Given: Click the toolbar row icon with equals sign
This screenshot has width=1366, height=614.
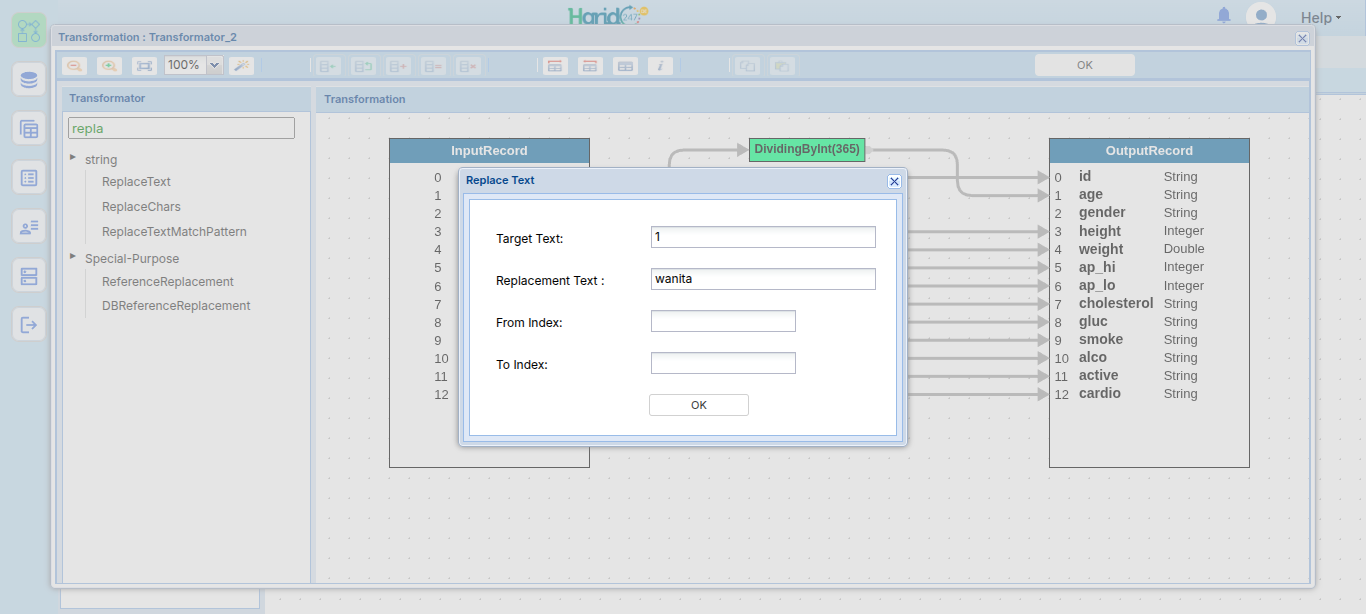Looking at the screenshot, I should [x=433, y=66].
